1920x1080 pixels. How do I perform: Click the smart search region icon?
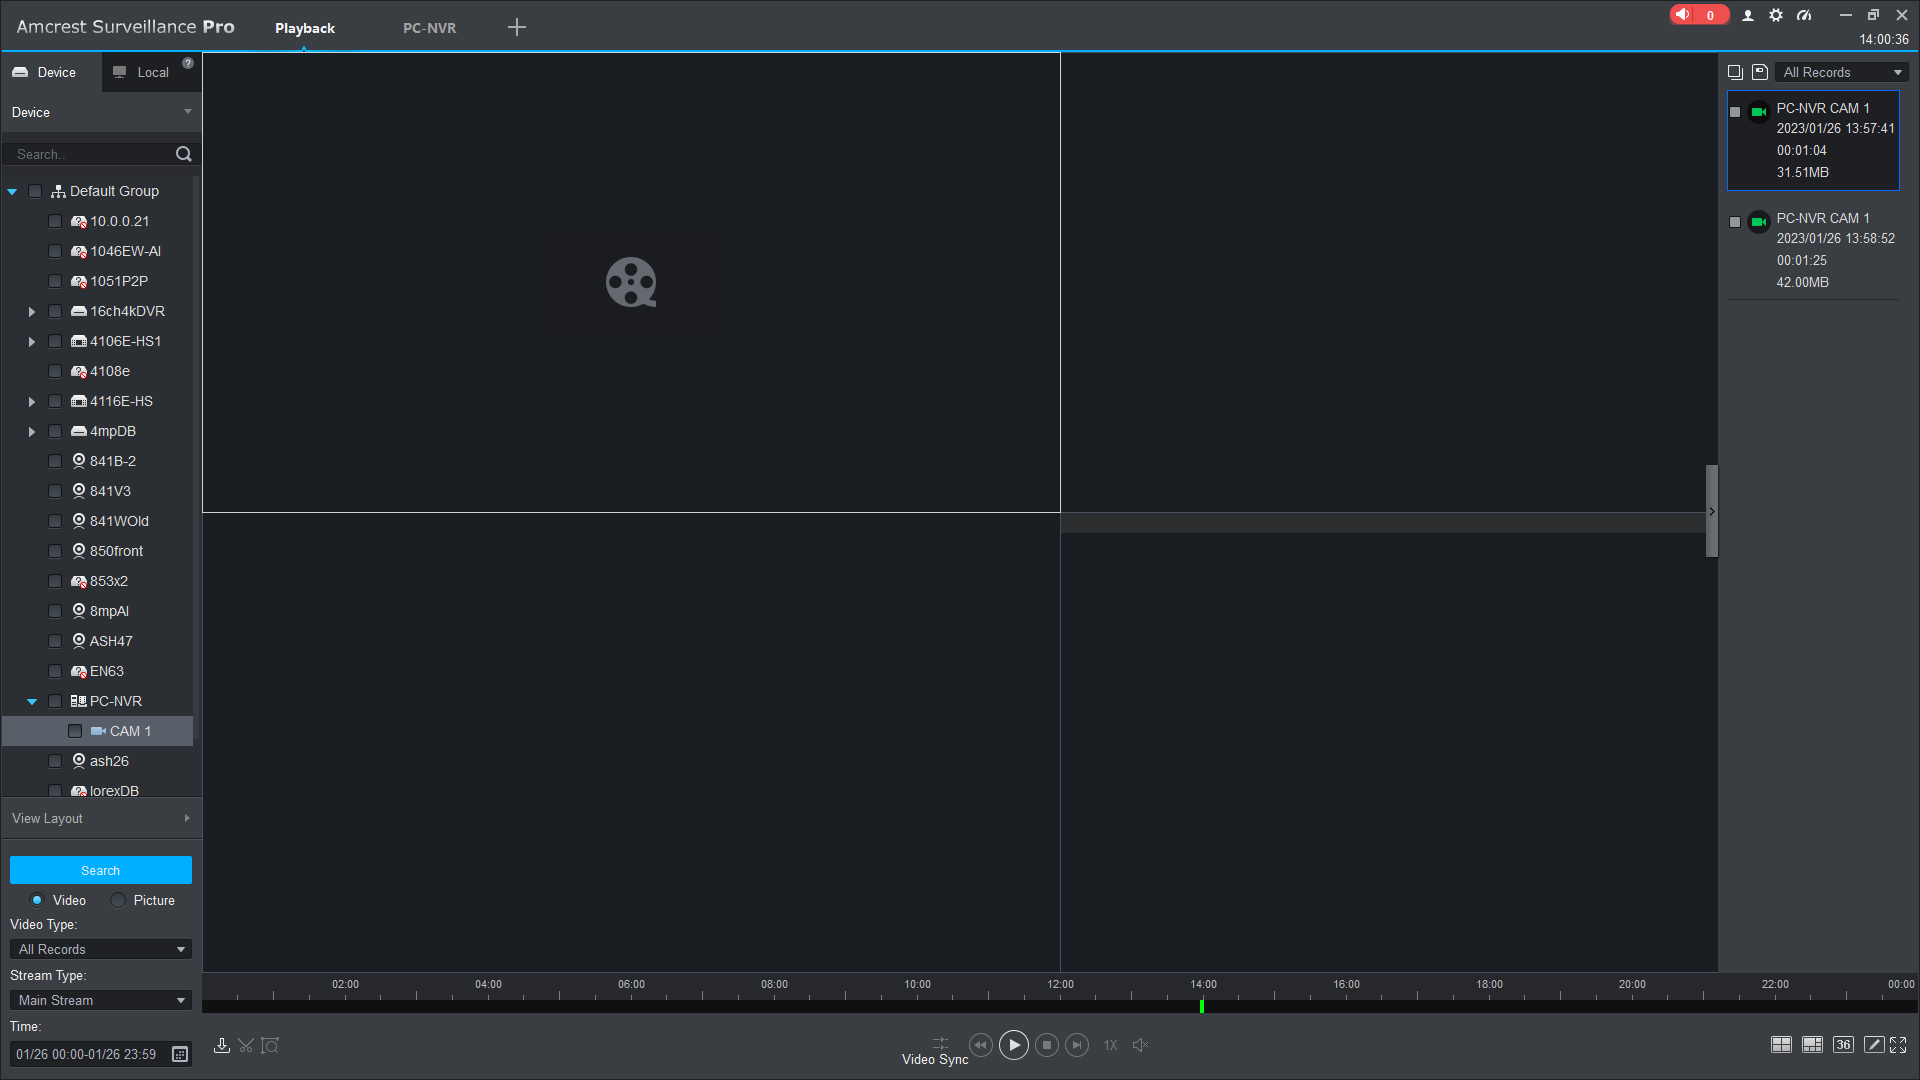tap(270, 1045)
